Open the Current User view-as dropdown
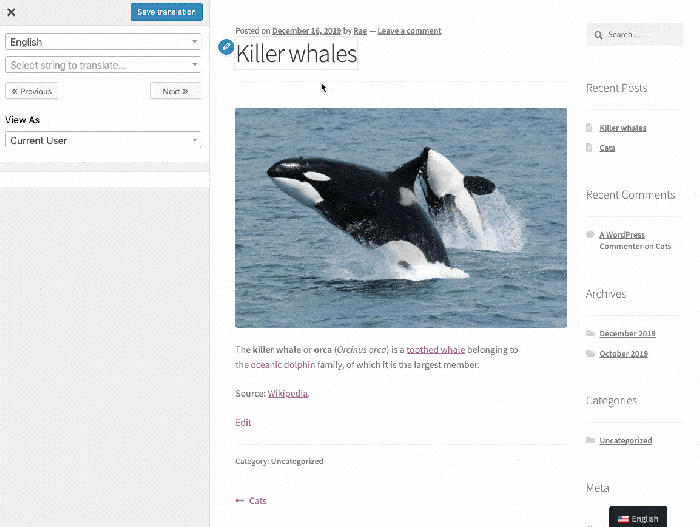 click(x=103, y=140)
